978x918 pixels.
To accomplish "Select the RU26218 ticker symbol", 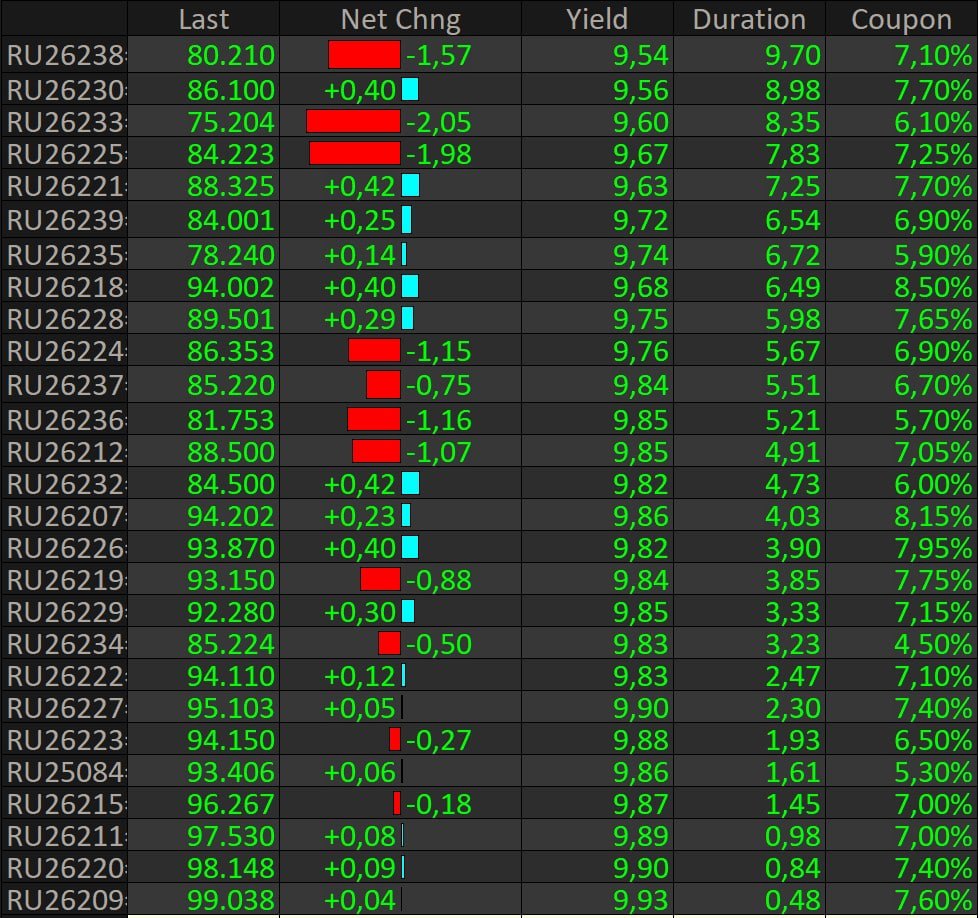I will pos(65,287).
